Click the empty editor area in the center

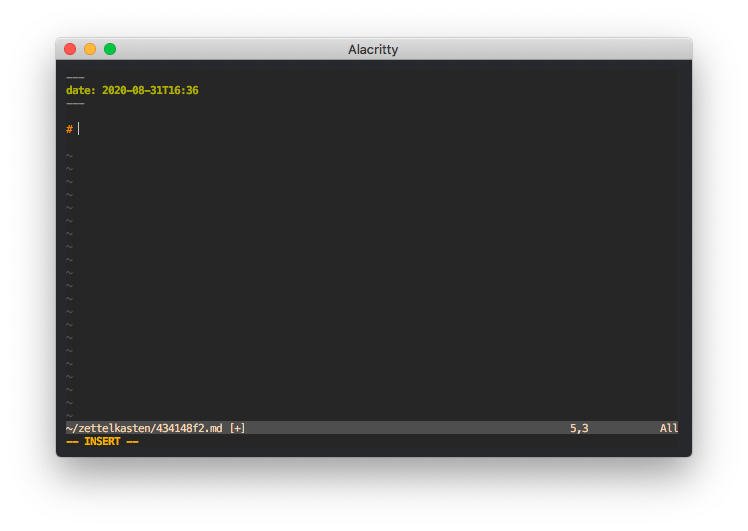tap(372, 270)
